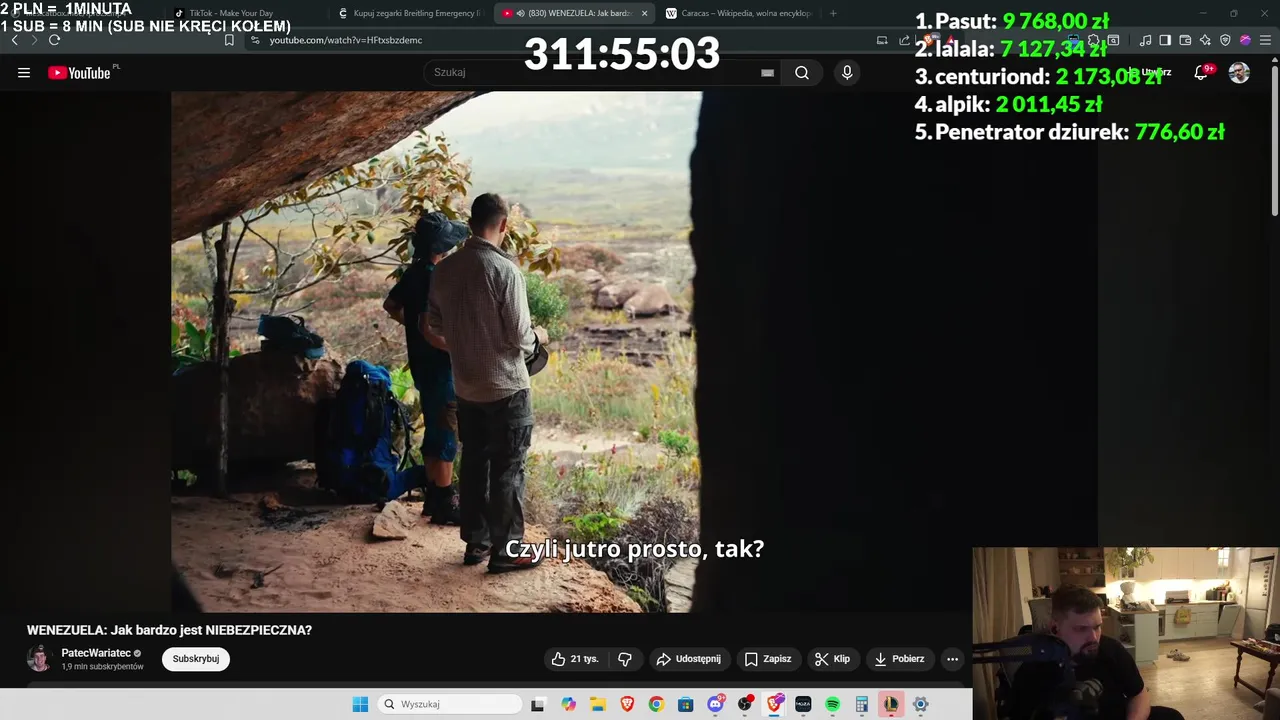The width and height of the screenshot is (1280, 720).
Task: Open League of Legends taskbar icon
Action: coord(891,704)
